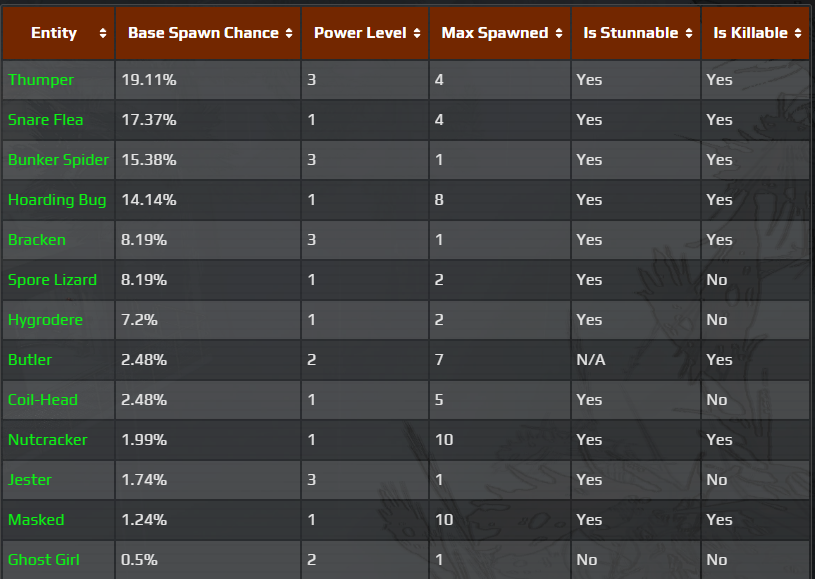Screen dimensions: 815x579
Task: Click the Is Stunnable sort arrows
Action: click(689, 33)
